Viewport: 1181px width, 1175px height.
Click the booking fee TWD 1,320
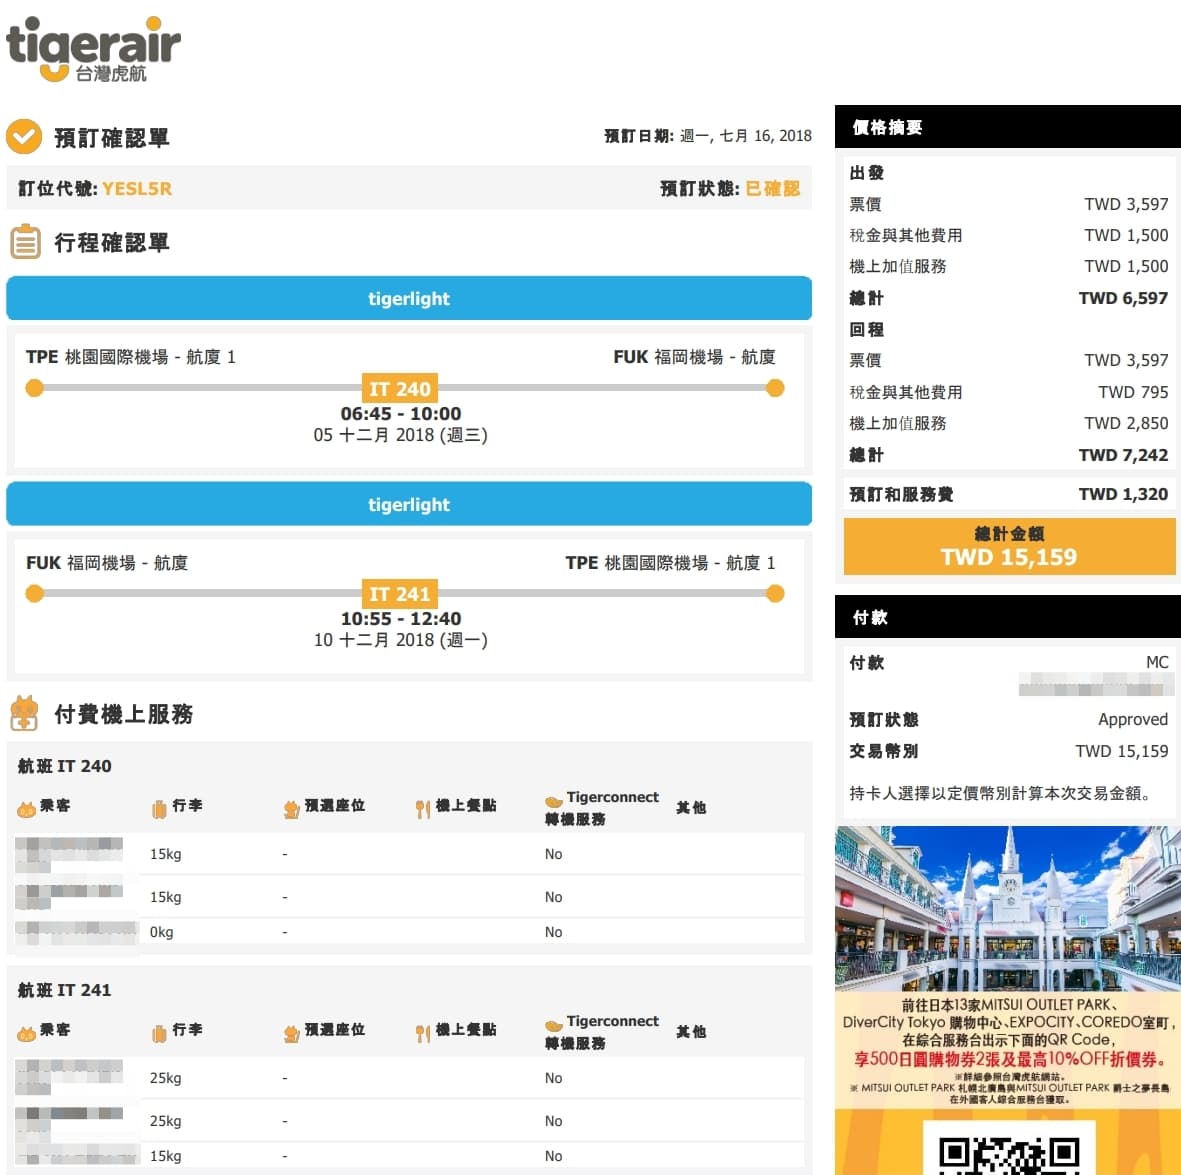[1123, 493]
